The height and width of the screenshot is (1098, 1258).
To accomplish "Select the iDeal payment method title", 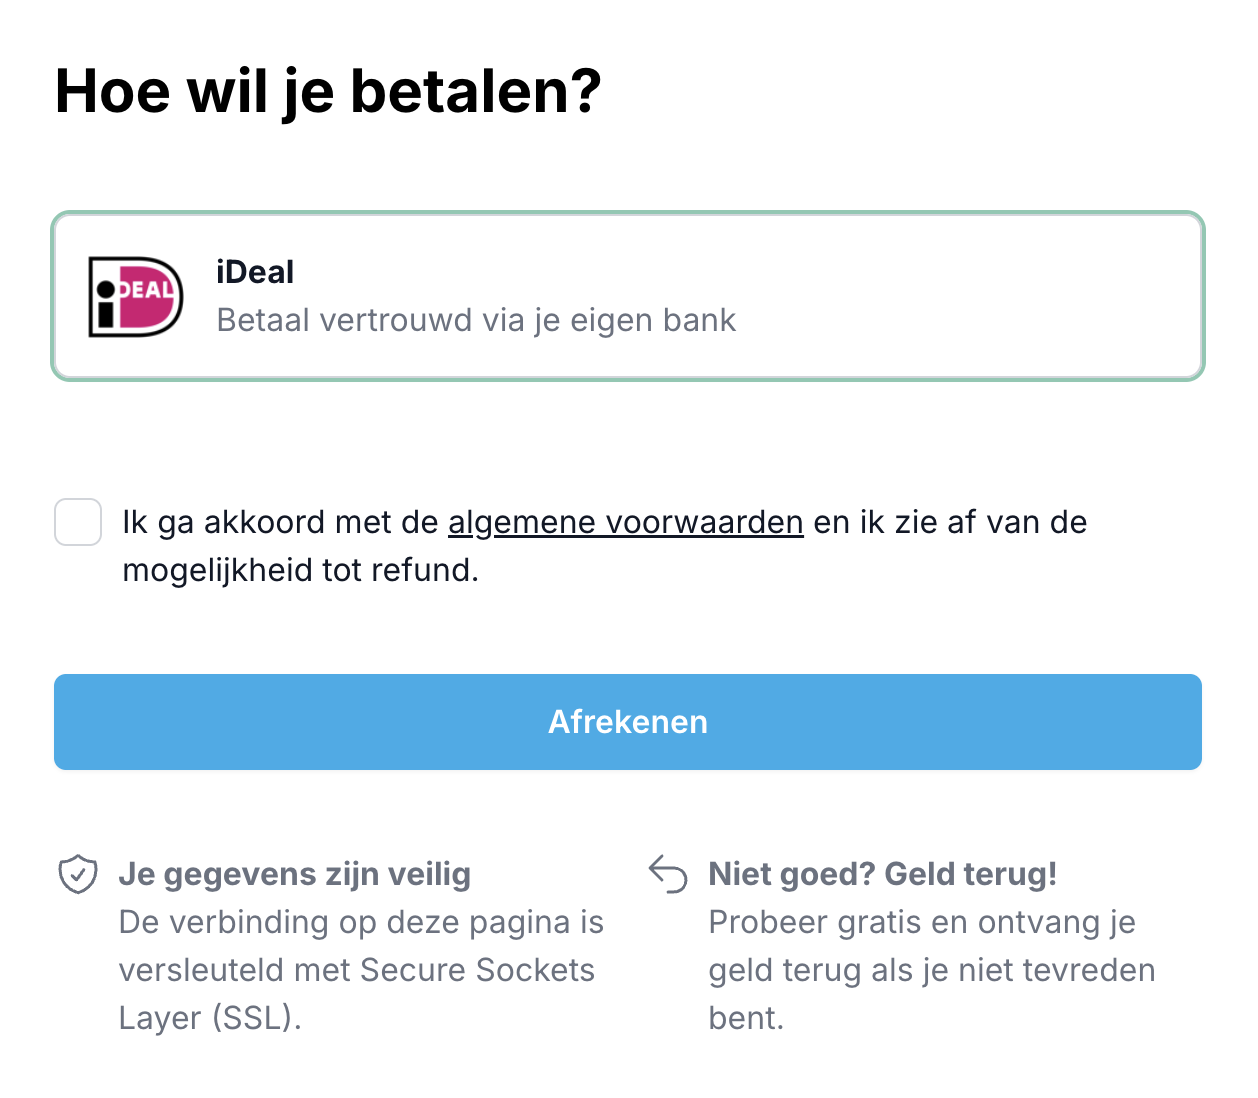I will [x=255, y=272].
